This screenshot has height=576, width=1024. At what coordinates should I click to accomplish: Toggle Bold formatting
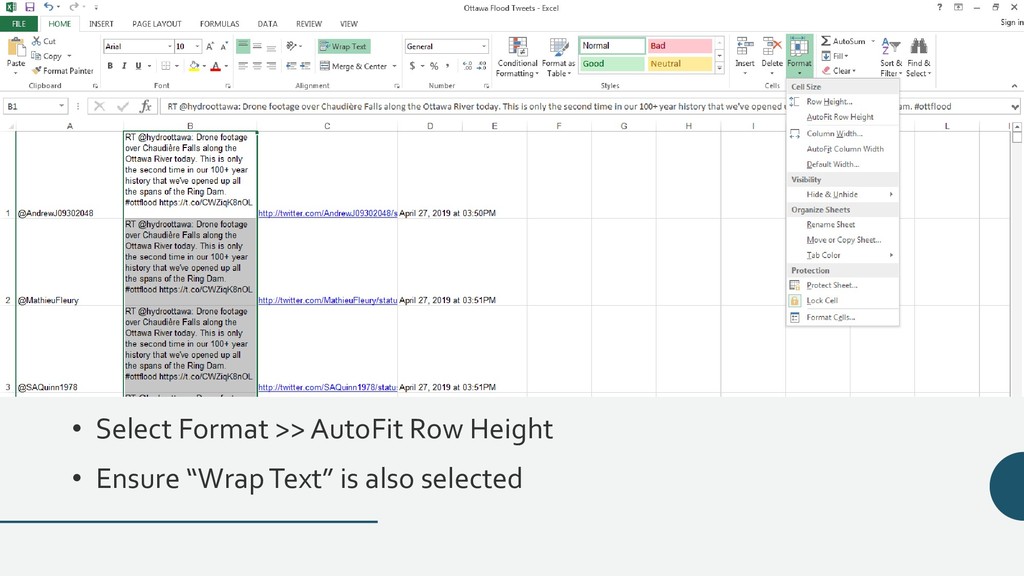pos(110,66)
